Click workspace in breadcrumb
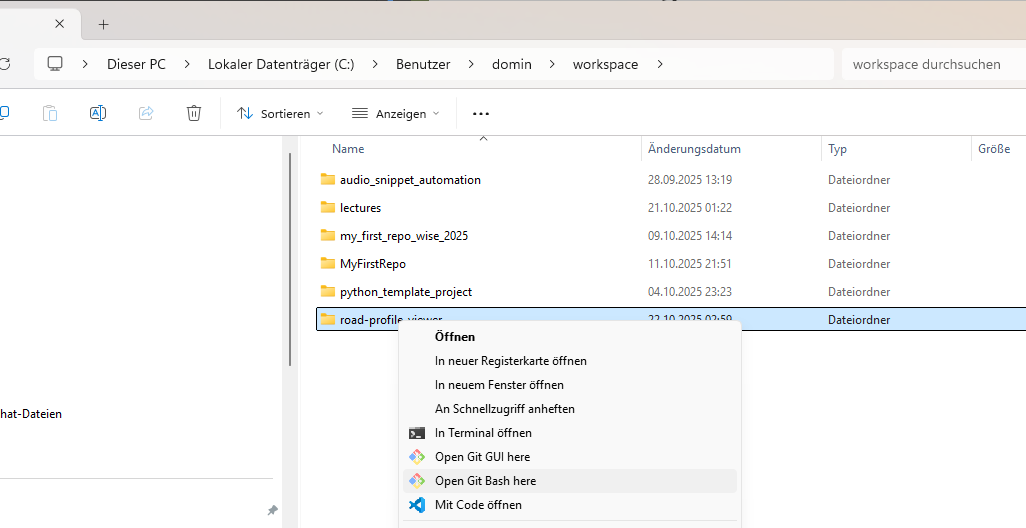The height and width of the screenshot is (528, 1026). [605, 64]
